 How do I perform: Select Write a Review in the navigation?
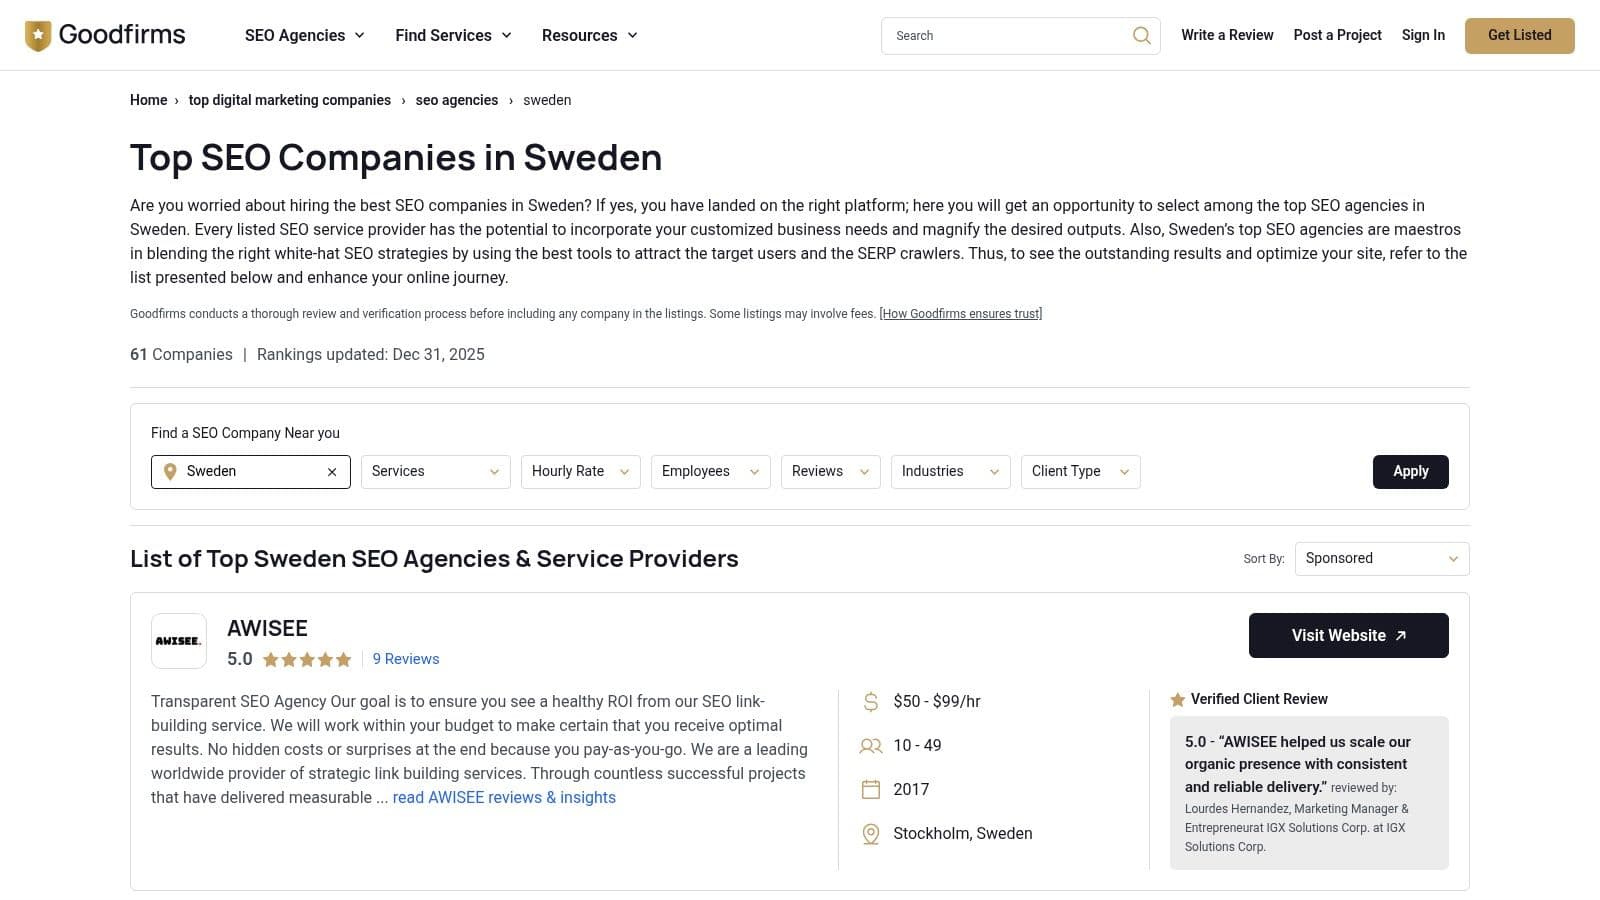click(x=1227, y=35)
